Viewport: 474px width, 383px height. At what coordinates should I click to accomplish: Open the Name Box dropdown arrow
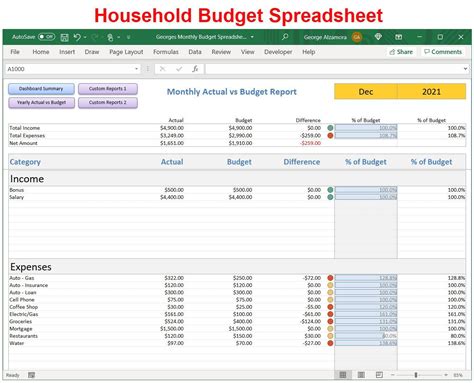[x=136, y=69]
